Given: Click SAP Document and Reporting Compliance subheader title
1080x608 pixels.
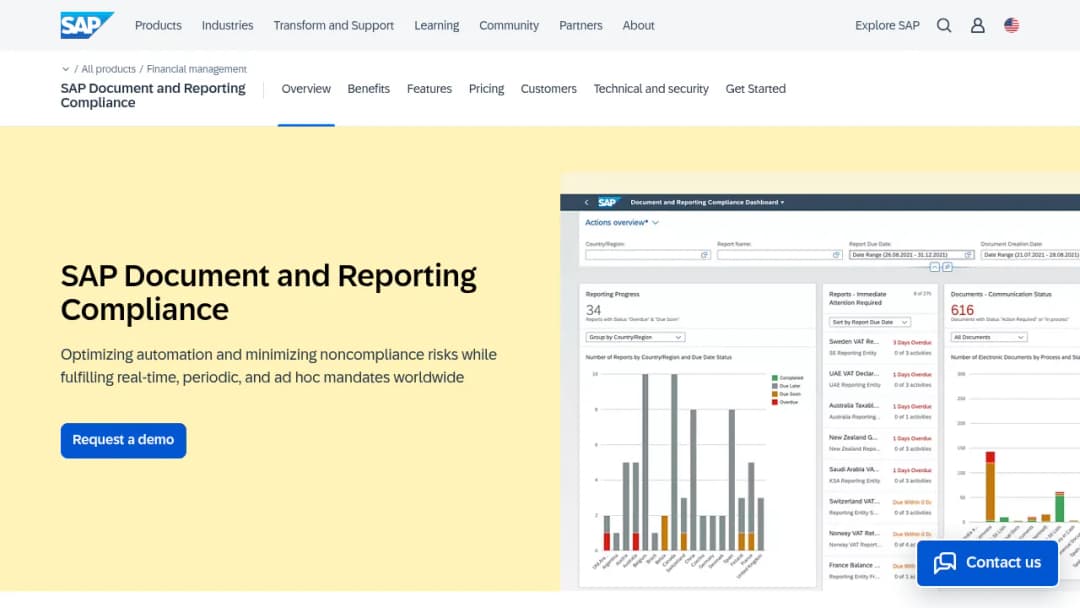Looking at the screenshot, I should (153, 95).
